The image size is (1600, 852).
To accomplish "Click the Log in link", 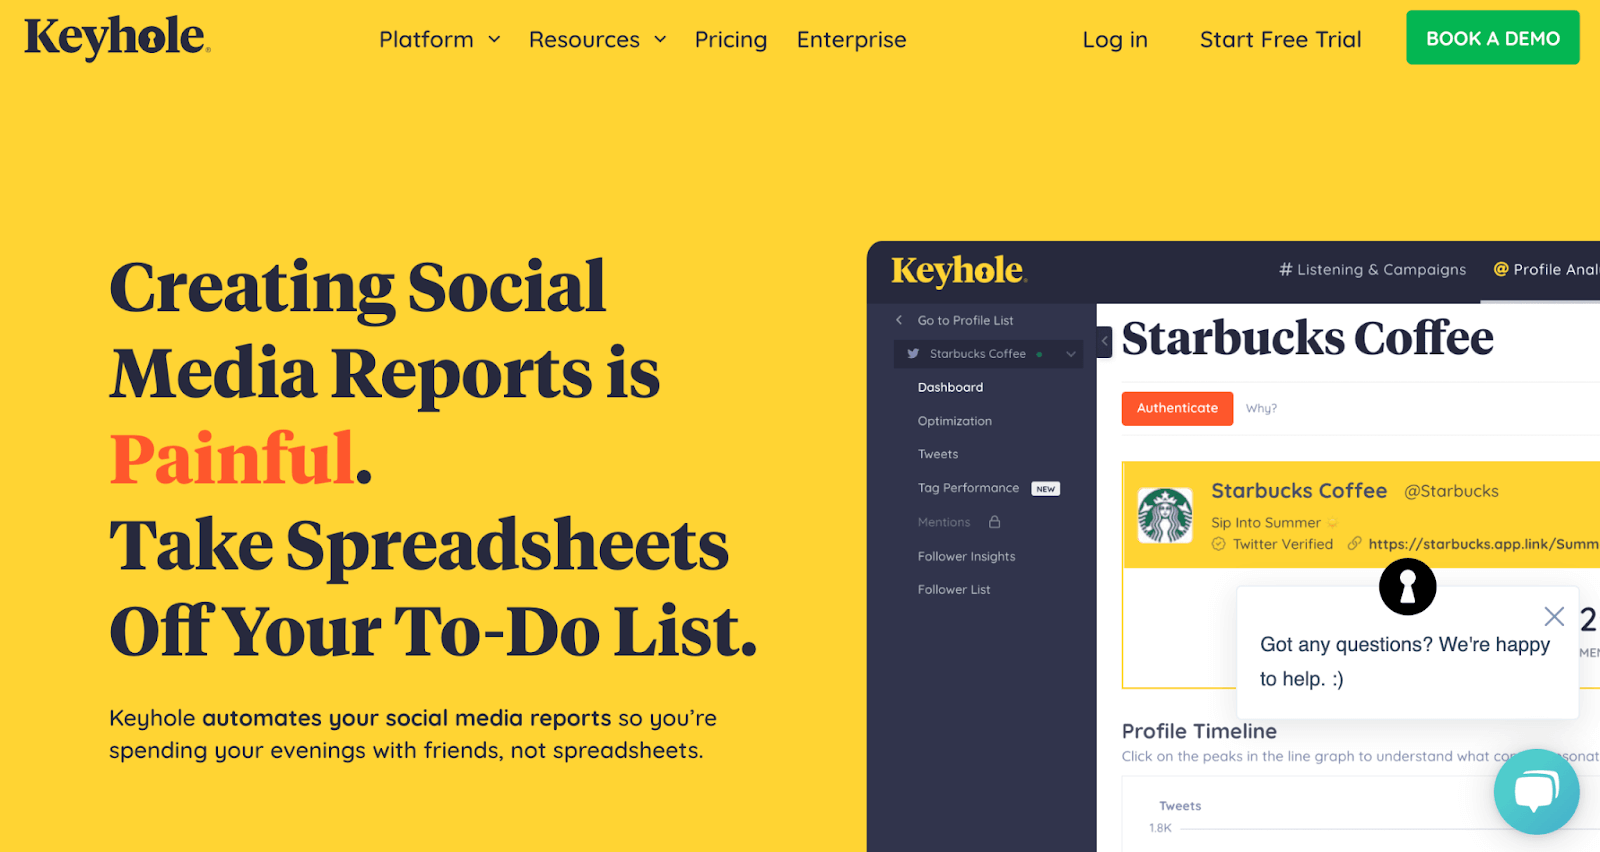I will (x=1115, y=40).
